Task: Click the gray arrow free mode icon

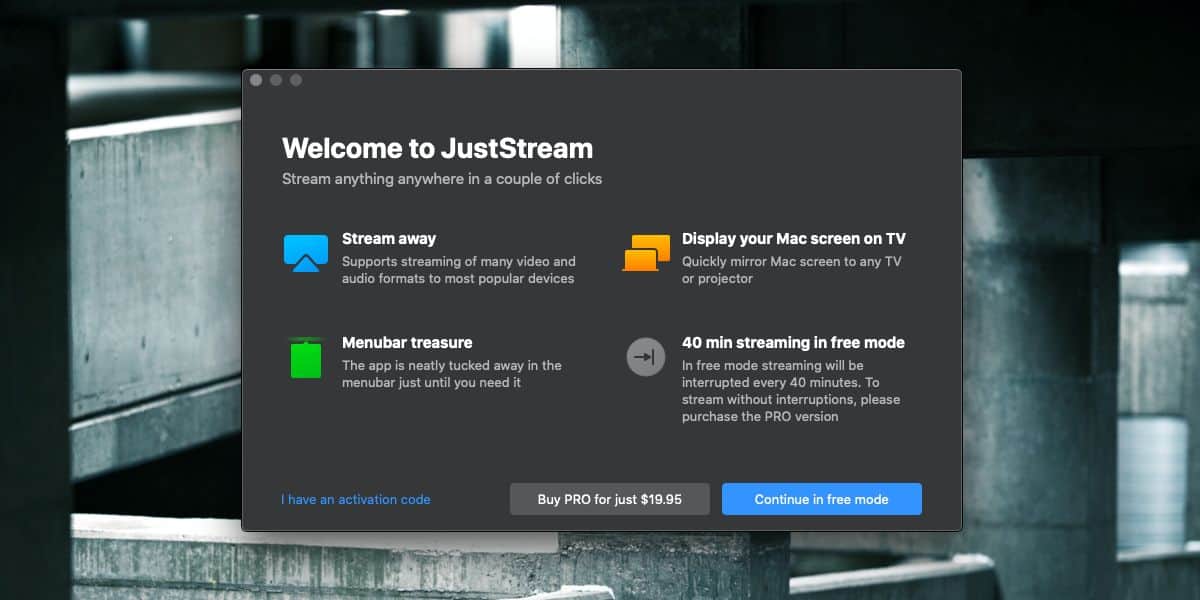Action: point(646,357)
